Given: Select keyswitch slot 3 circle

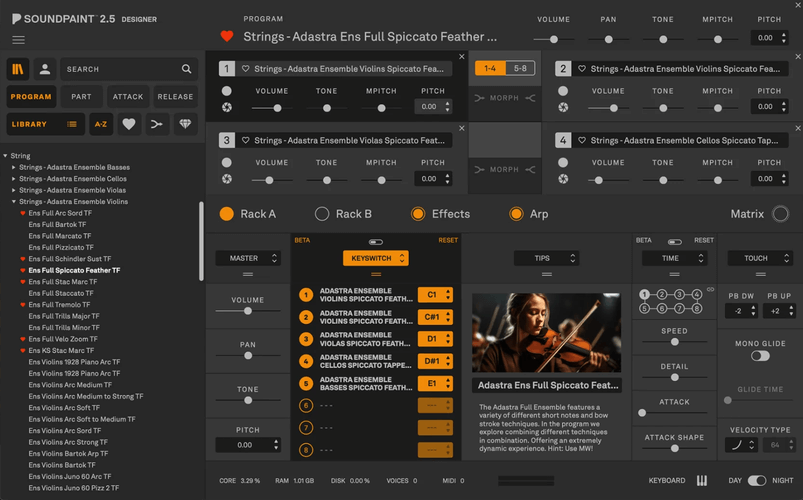Looking at the screenshot, I should click(x=306, y=339).
